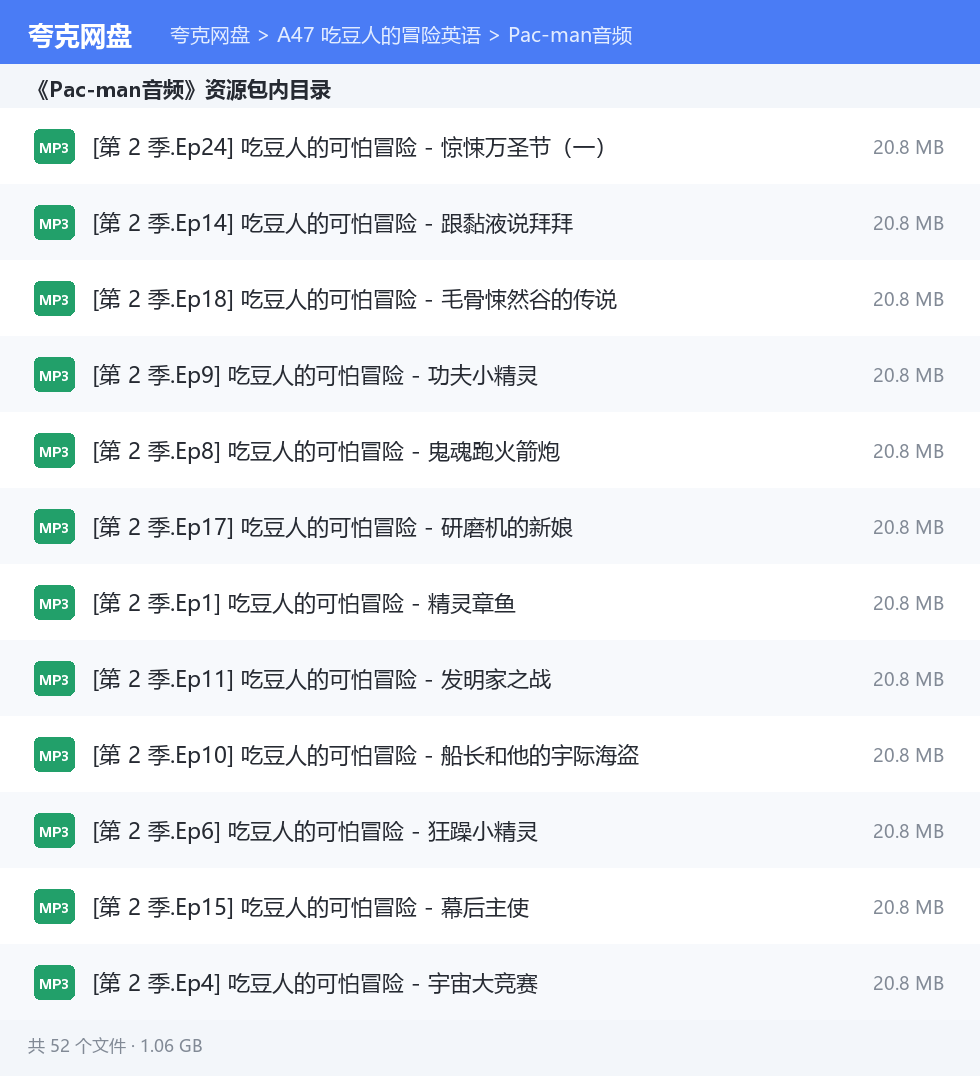
Task: Open file Ep1 精灵章鱼
Action: [304, 603]
